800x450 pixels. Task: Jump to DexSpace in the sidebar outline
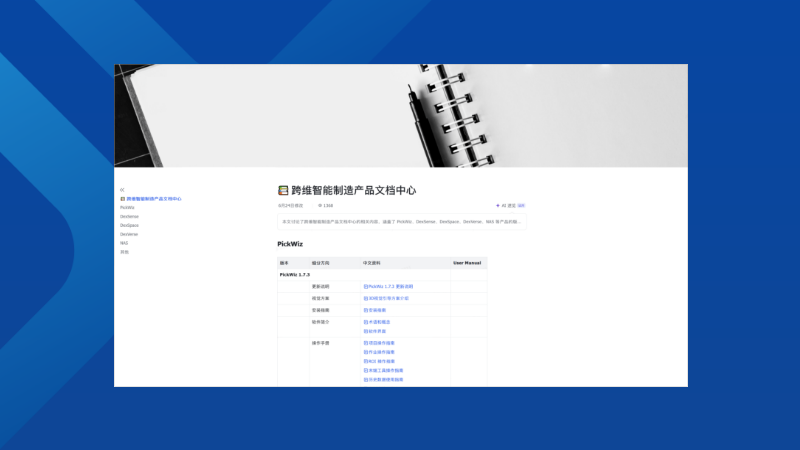tap(129, 226)
